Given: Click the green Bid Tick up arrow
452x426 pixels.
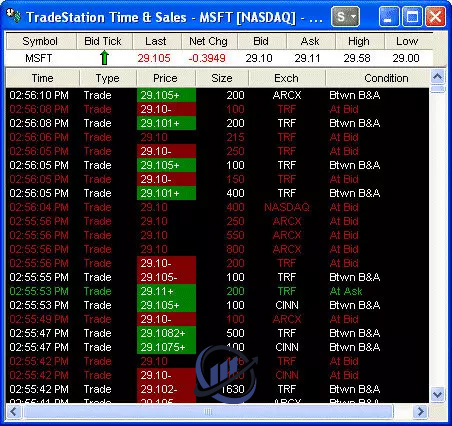Looking at the screenshot, I should 104,58.
